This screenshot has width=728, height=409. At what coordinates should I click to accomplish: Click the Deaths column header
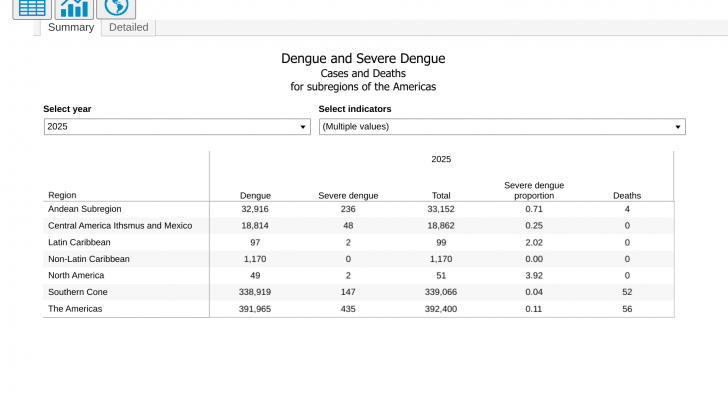(627, 195)
